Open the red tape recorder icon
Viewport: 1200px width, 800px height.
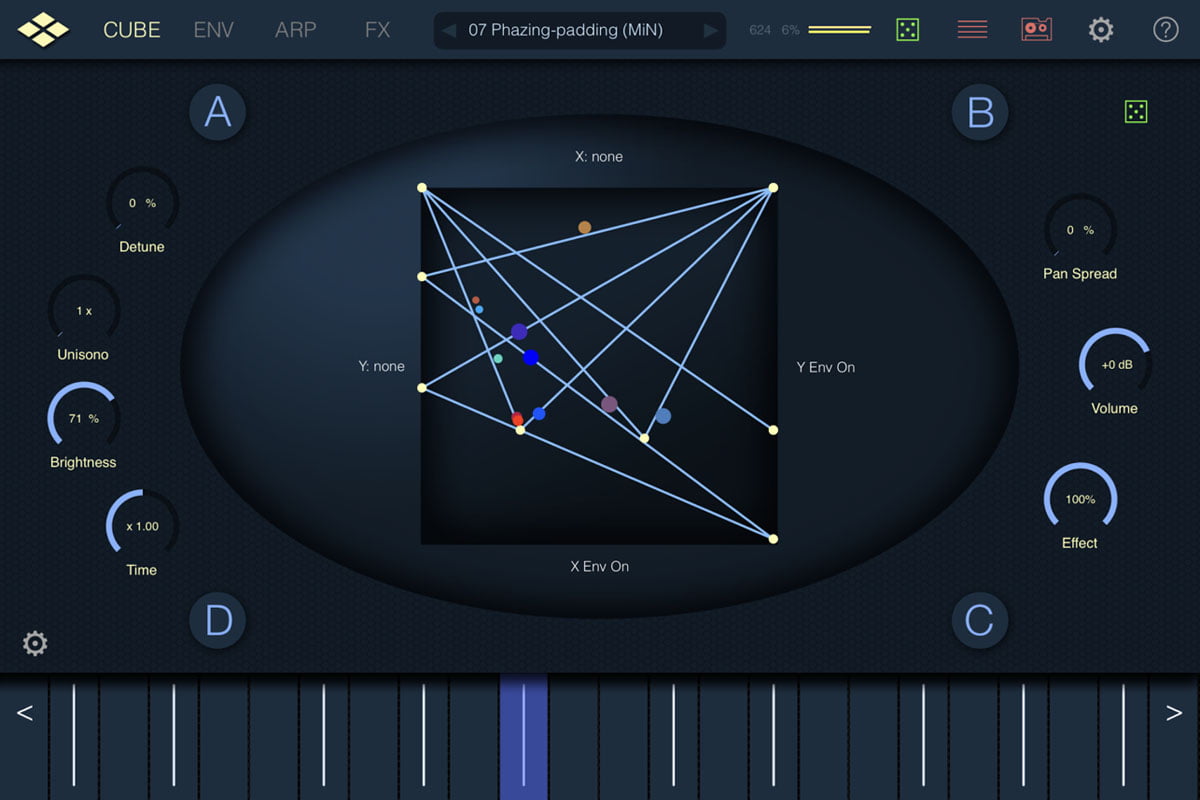pos(1036,29)
